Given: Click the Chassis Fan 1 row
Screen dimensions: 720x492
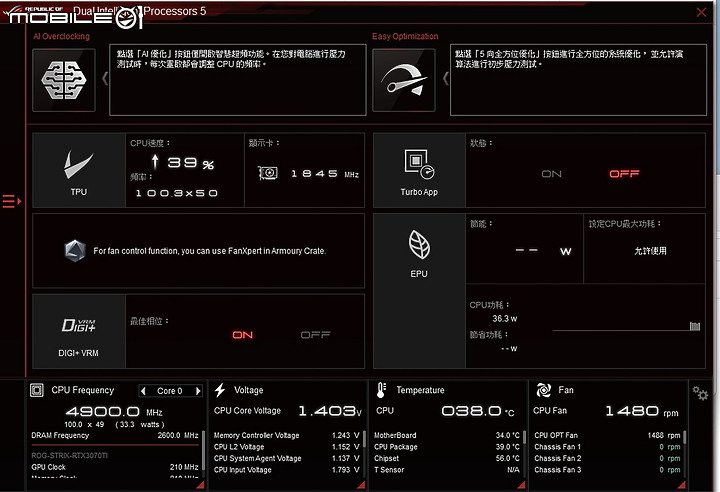Looking at the screenshot, I should [608, 447].
